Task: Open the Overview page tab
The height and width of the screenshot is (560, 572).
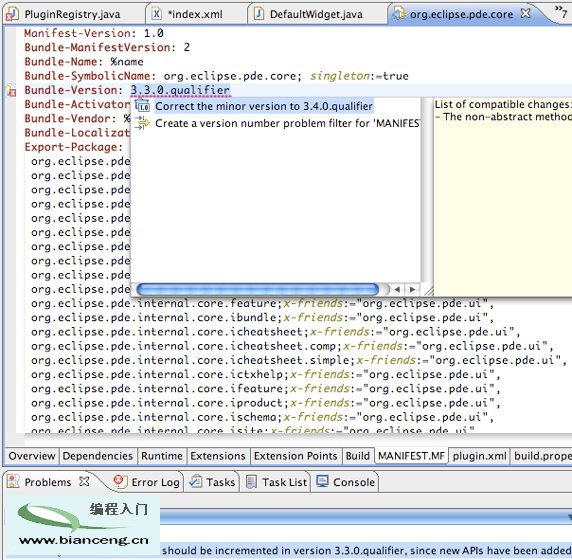Action: point(32,456)
